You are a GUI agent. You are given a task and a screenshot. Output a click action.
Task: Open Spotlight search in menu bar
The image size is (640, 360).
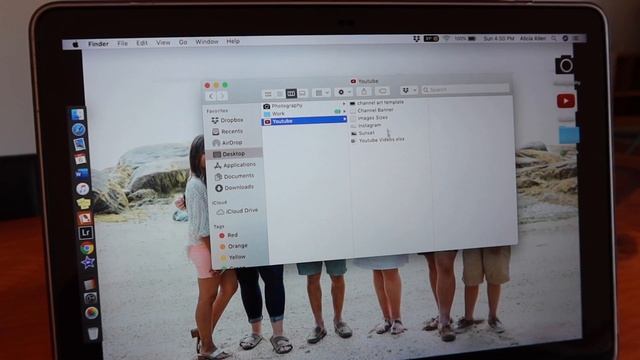(x=553, y=38)
